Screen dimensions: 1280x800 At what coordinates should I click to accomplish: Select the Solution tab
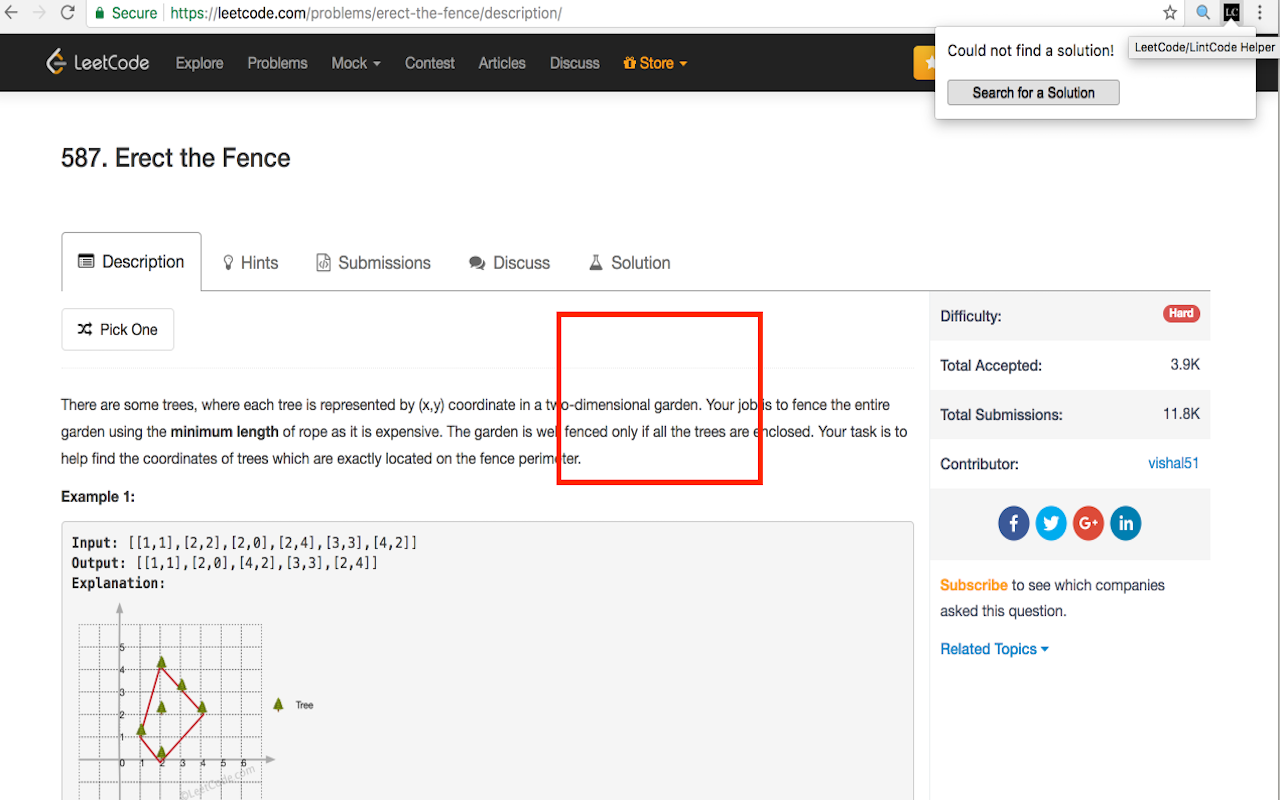coord(629,263)
